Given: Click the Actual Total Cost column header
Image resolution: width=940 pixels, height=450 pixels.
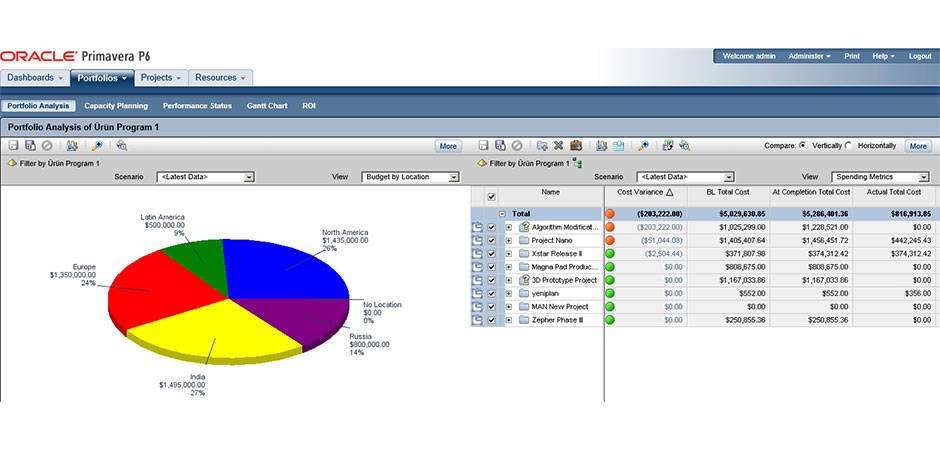Looking at the screenshot, I should coord(894,192).
